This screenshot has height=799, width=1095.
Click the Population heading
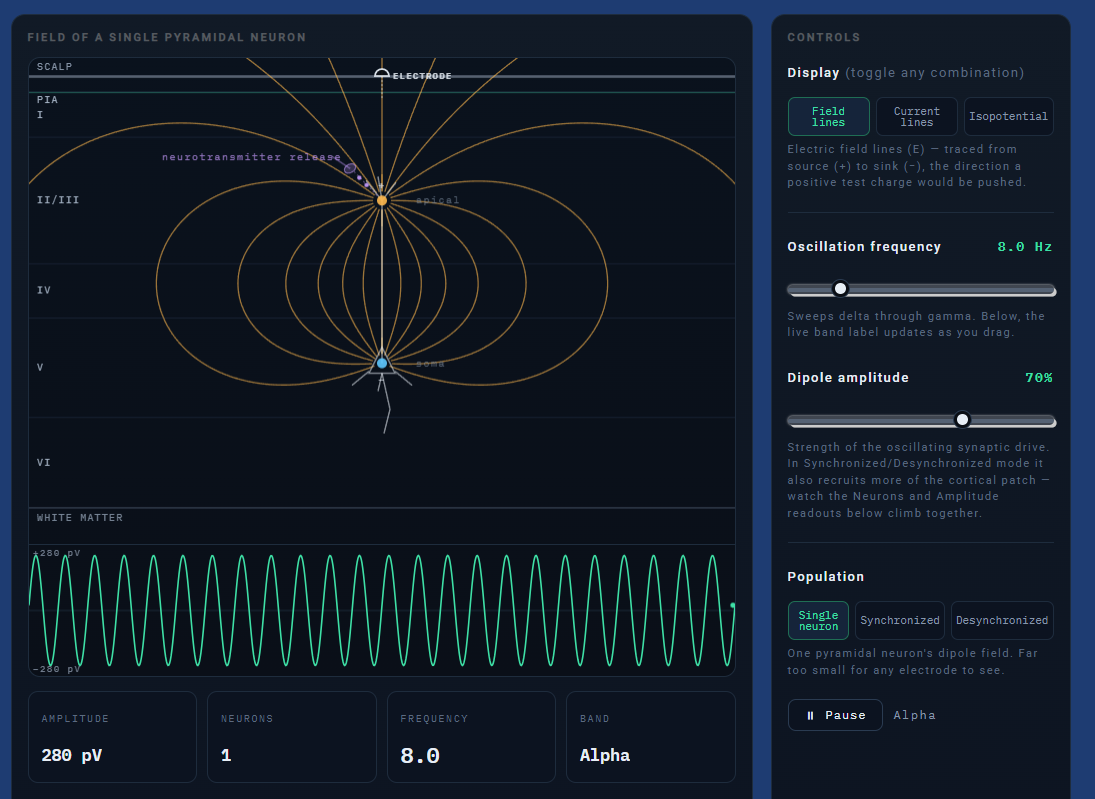click(x=825, y=577)
